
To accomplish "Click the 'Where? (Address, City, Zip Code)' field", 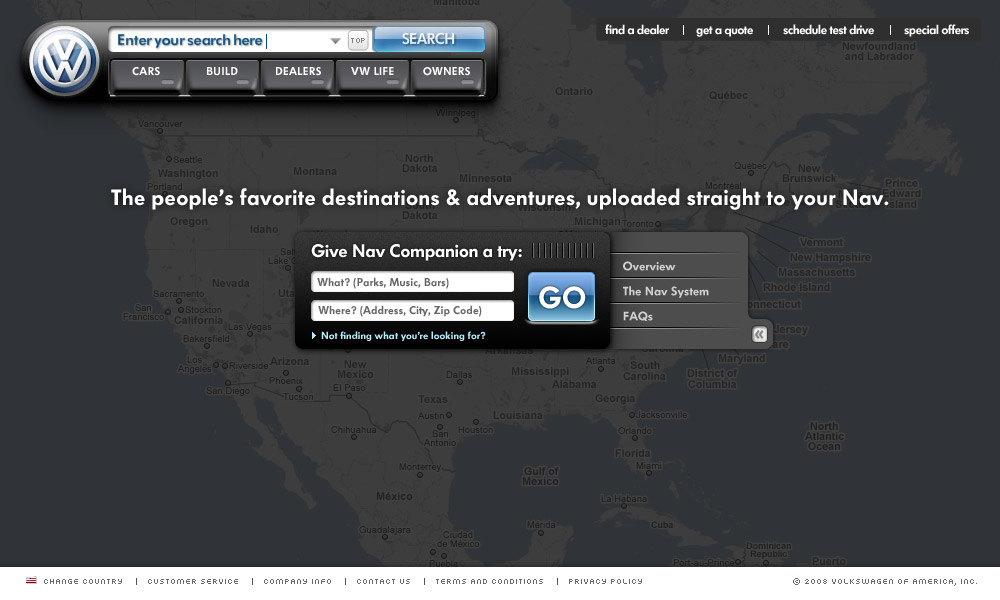I will point(412,311).
